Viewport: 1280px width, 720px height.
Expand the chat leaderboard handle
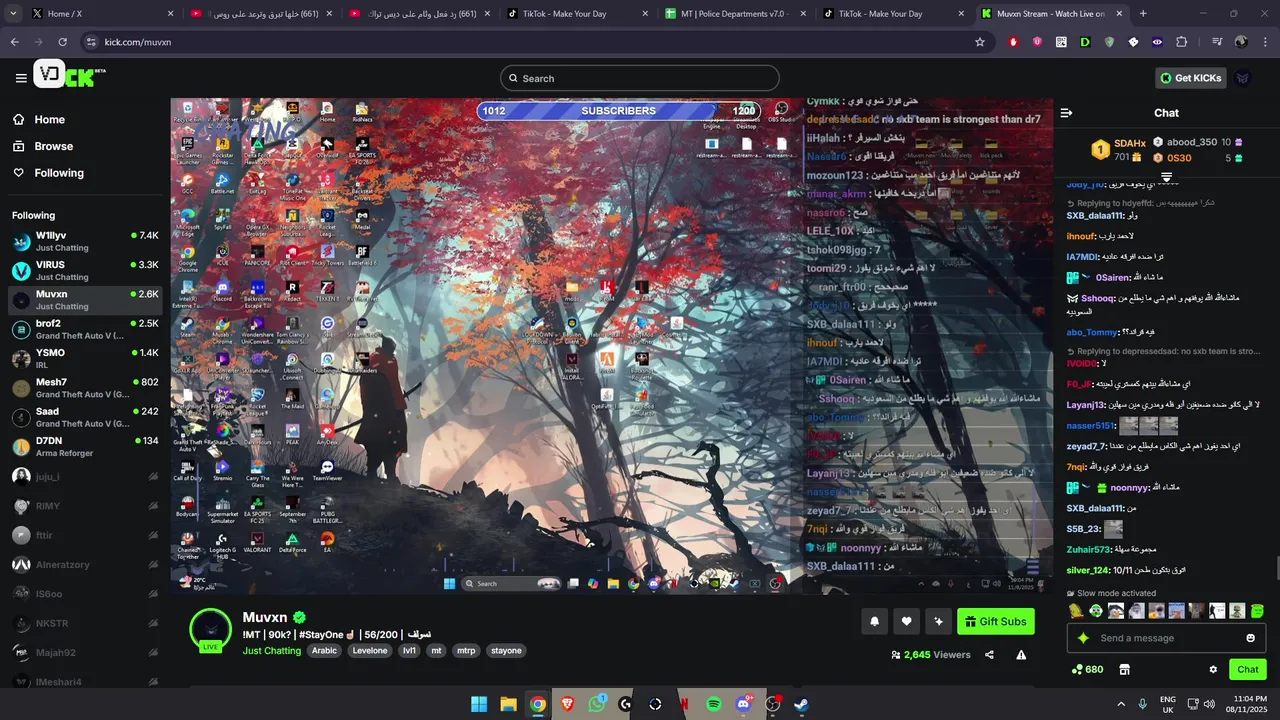(1166, 177)
